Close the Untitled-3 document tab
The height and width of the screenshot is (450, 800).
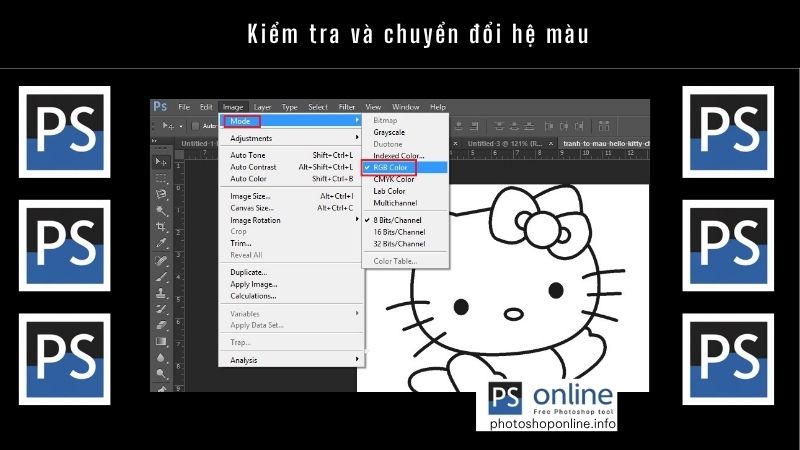pos(551,144)
